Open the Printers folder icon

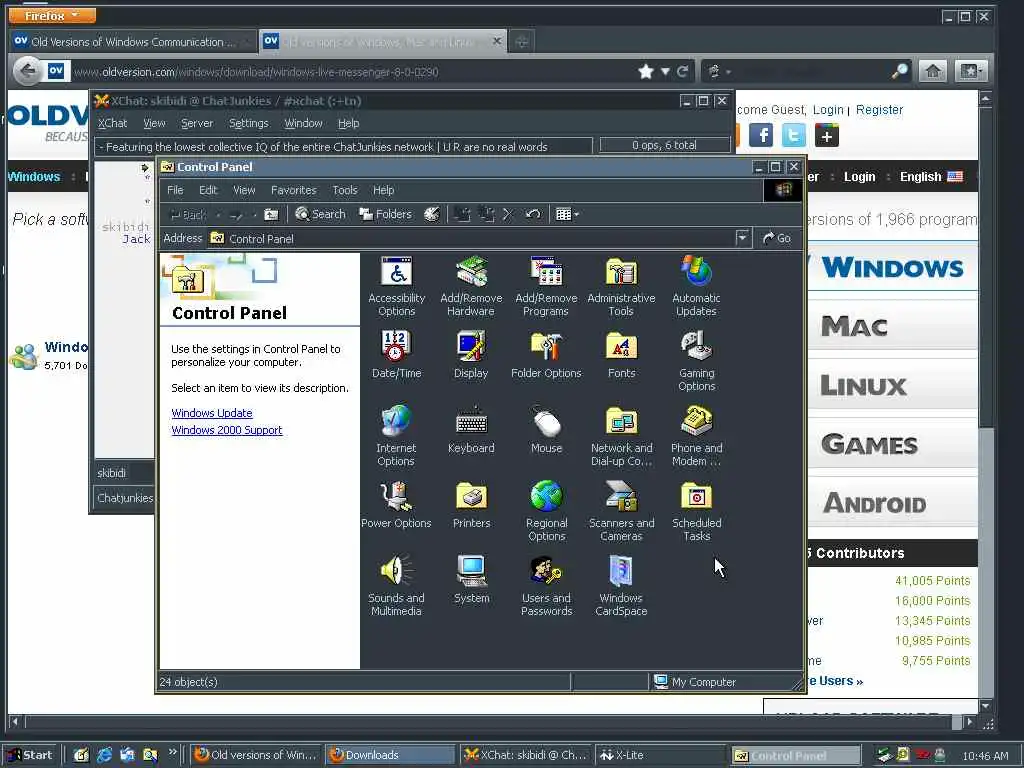471,504
